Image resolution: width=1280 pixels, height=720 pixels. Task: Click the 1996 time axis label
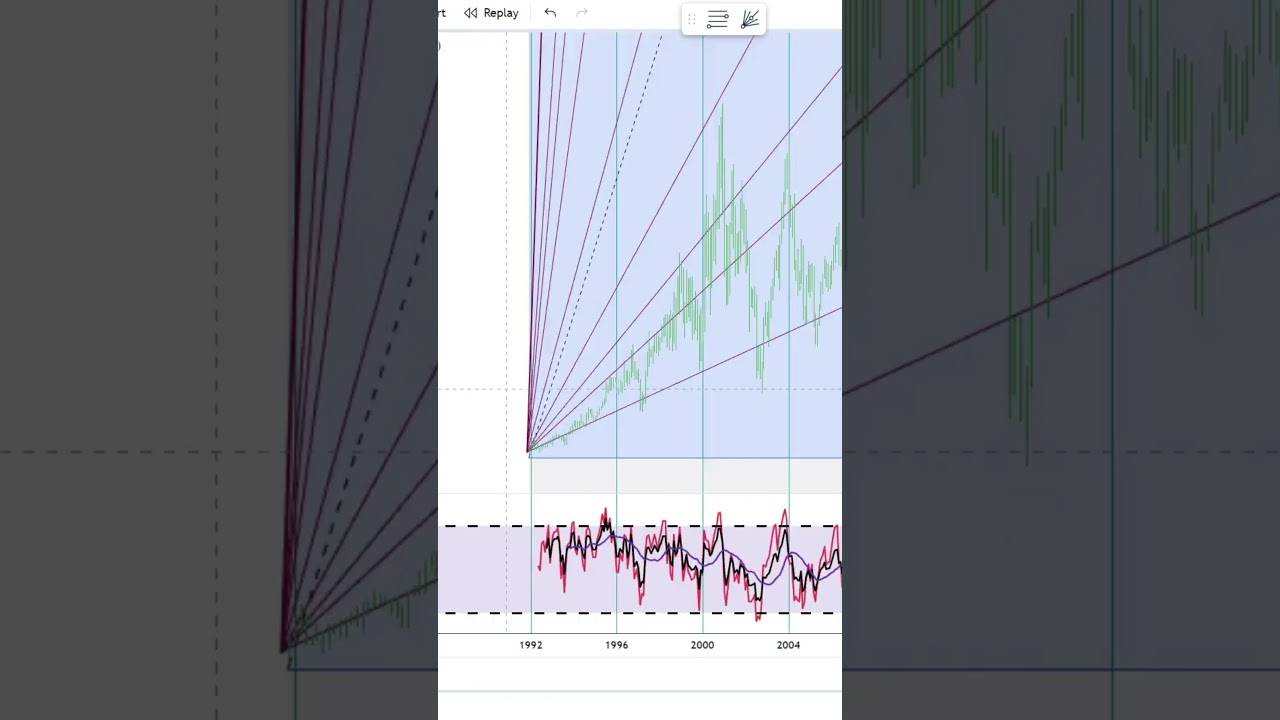[x=617, y=645]
